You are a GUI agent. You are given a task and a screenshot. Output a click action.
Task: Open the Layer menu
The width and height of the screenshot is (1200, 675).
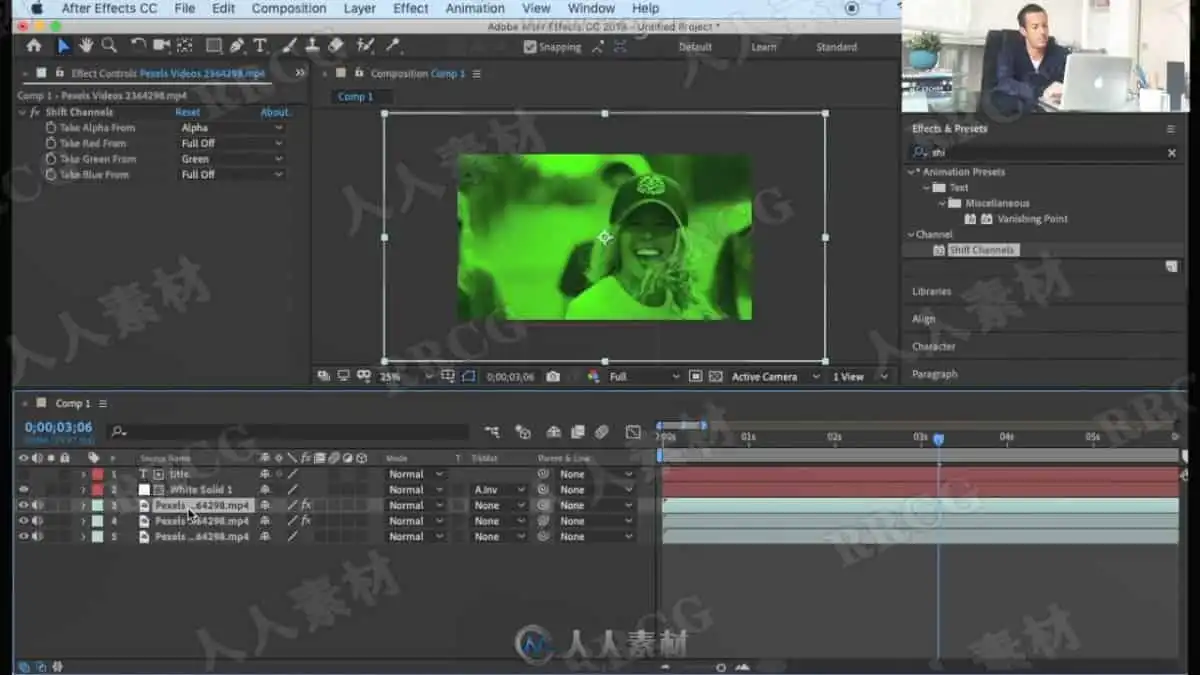coord(360,8)
